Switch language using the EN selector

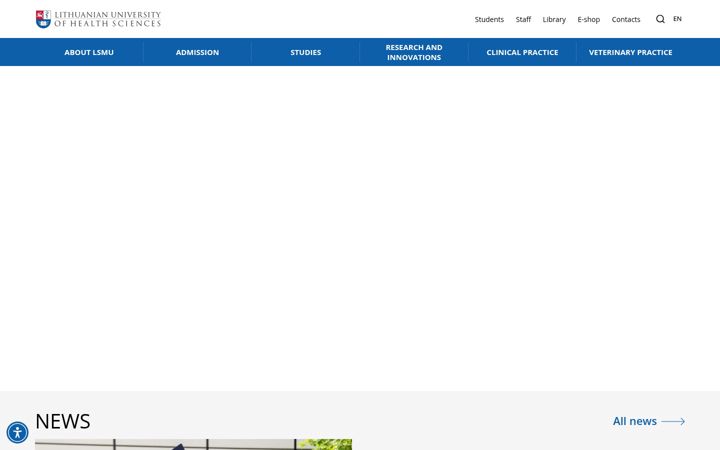(x=677, y=19)
